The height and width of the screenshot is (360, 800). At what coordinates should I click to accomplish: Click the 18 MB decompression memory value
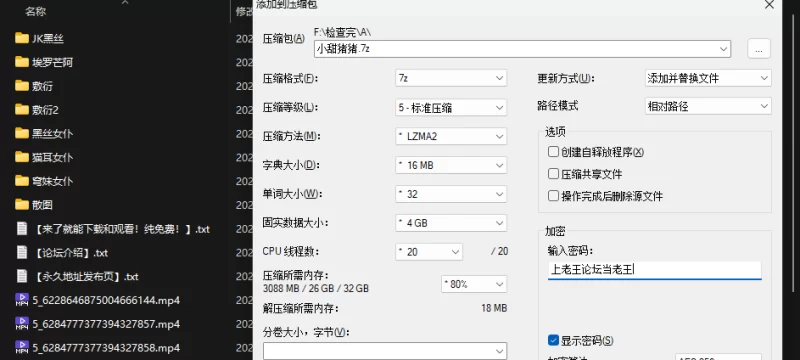click(x=494, y=308)
